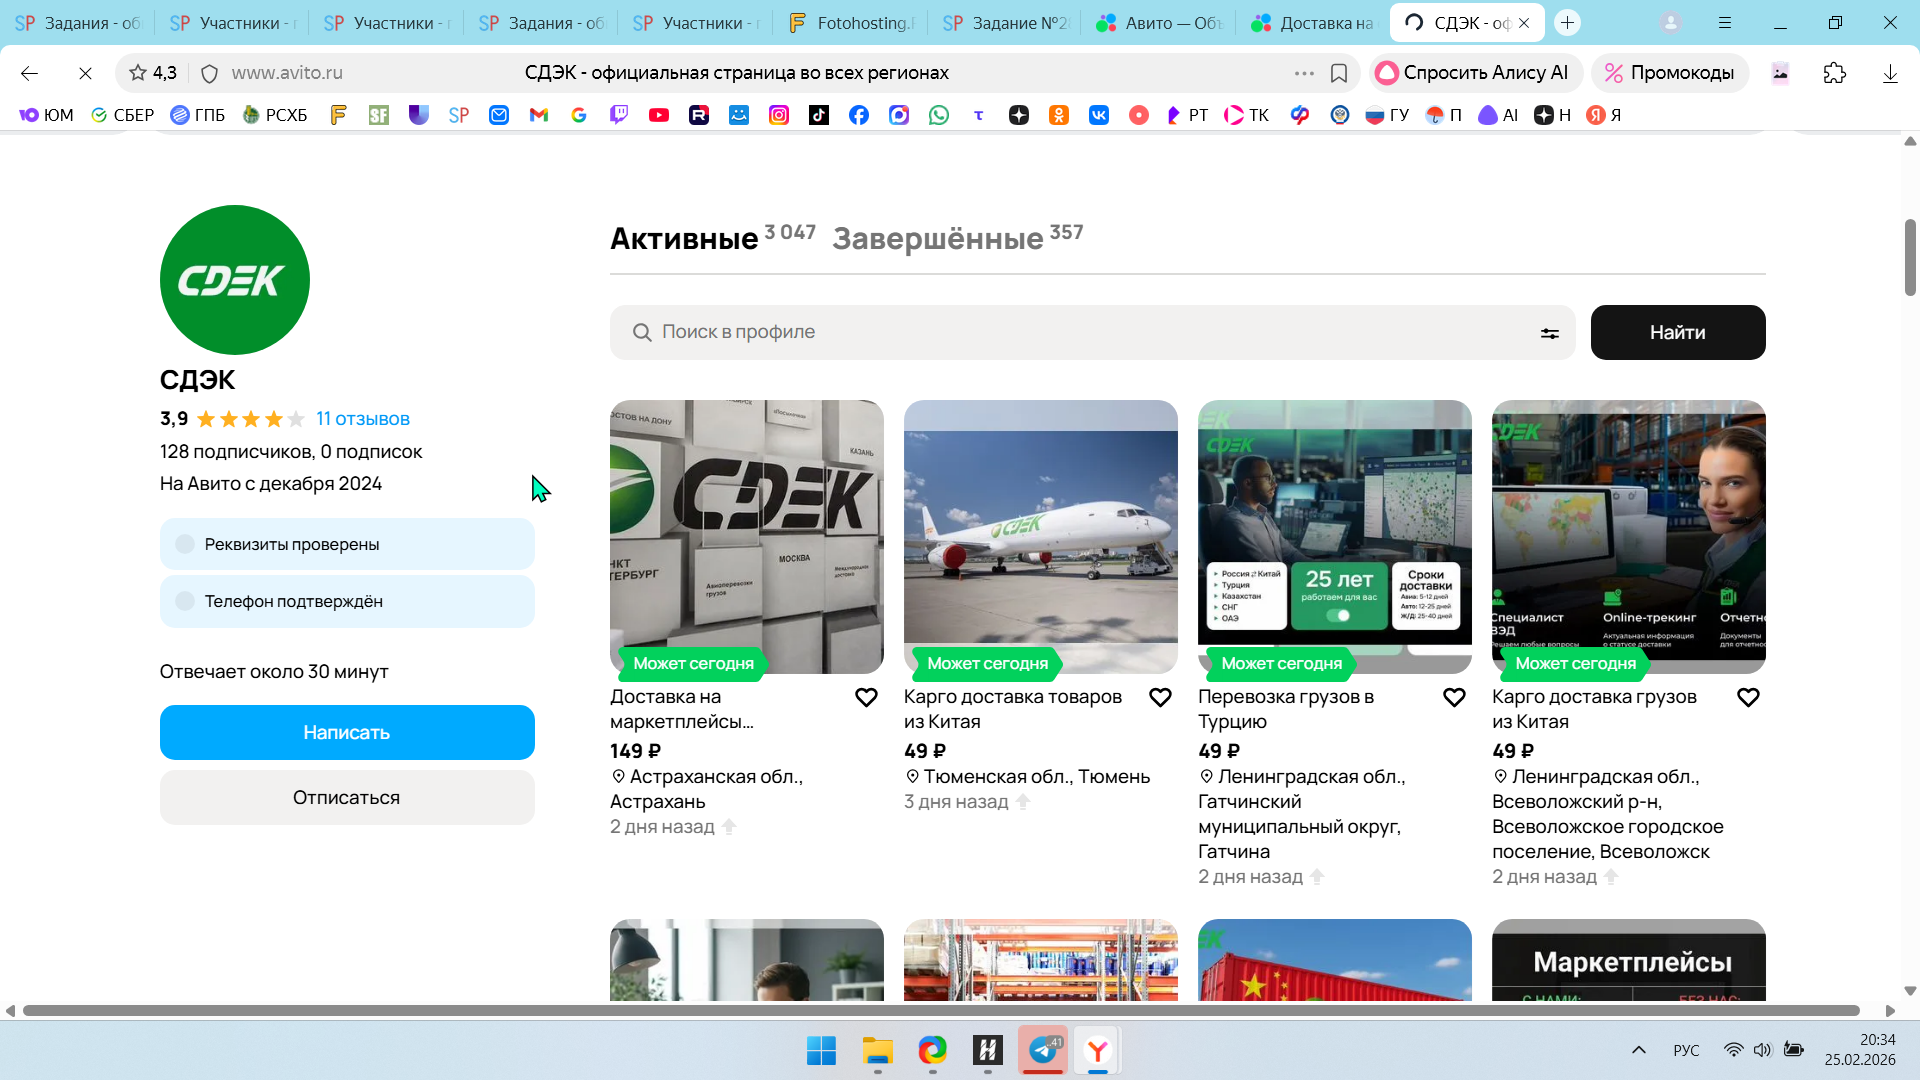Open search filter settings icon in profile search
1920x1080 pixels.
[x=1549, y=333]
